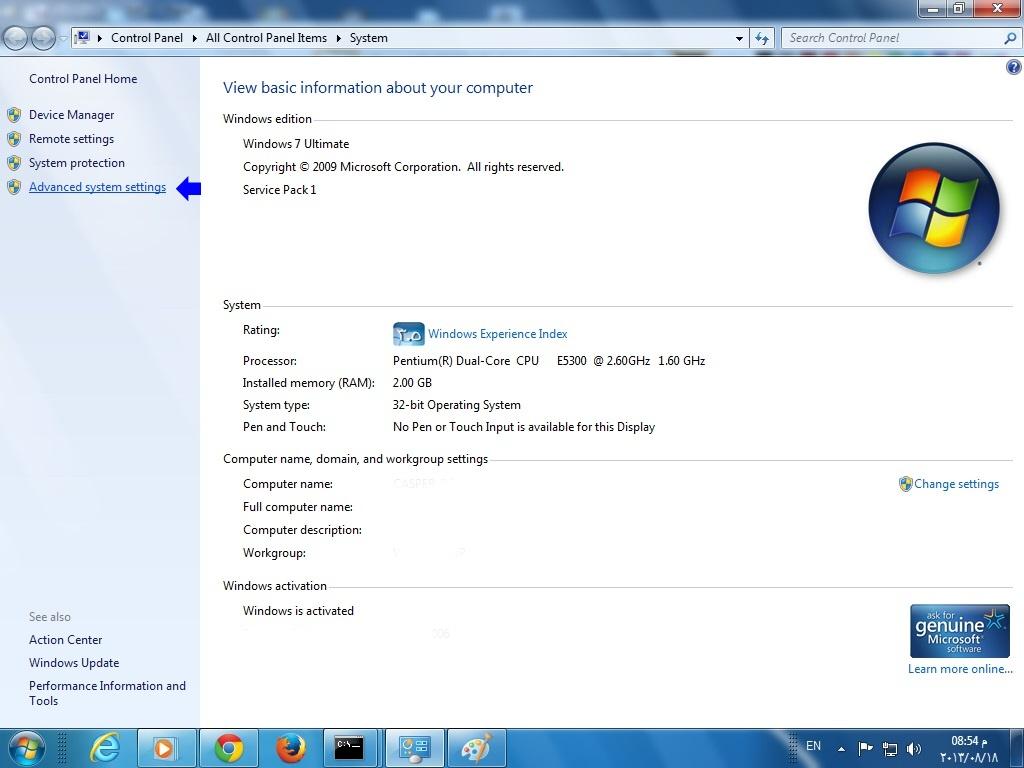Screen dimensions: 1024x768
Task: Click the shield icon beside Advanced system settings
Action: [x=14, y=187]
